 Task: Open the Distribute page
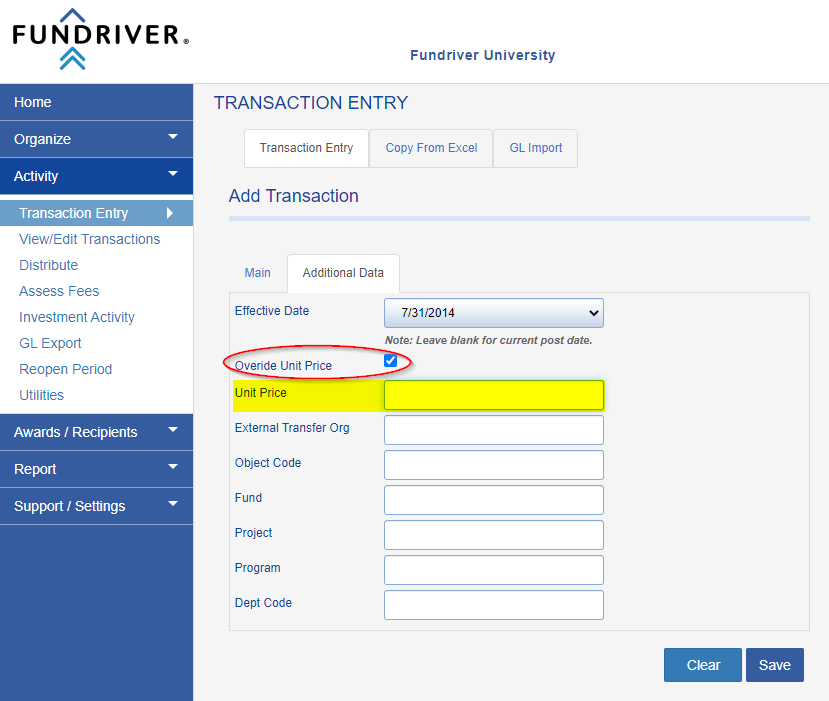click(49, 265)
